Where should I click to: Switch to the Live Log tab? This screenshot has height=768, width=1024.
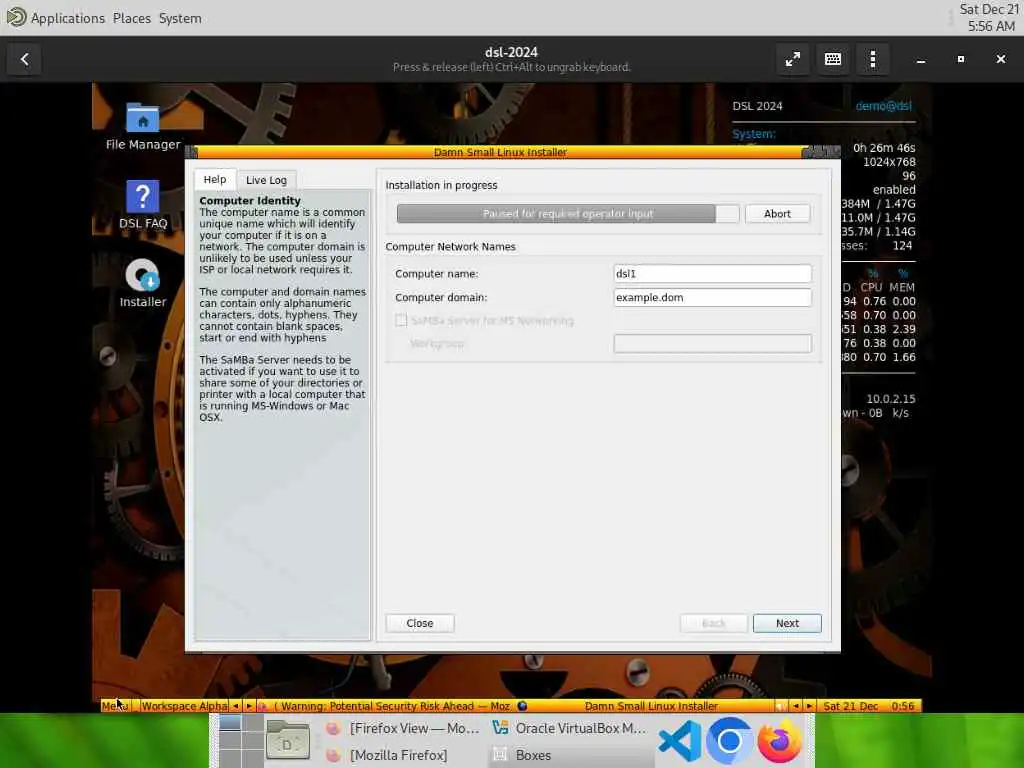[x=266, y=180]
